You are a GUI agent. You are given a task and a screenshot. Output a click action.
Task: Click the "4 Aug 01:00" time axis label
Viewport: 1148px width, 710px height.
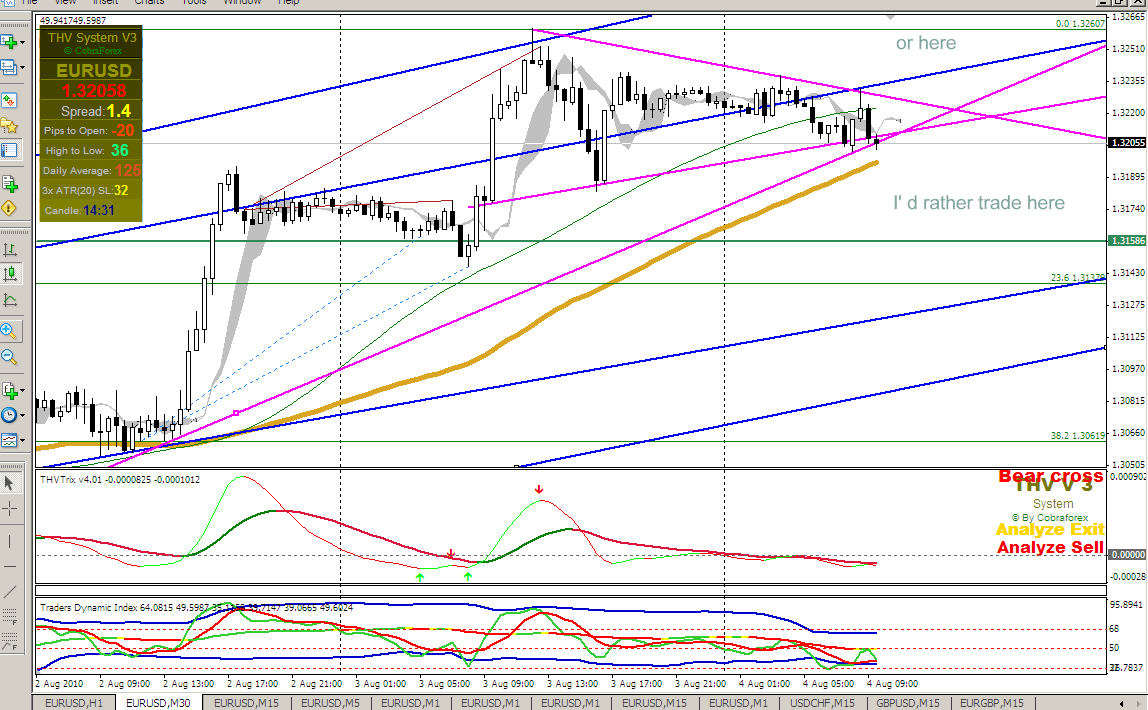pos(764,684)
